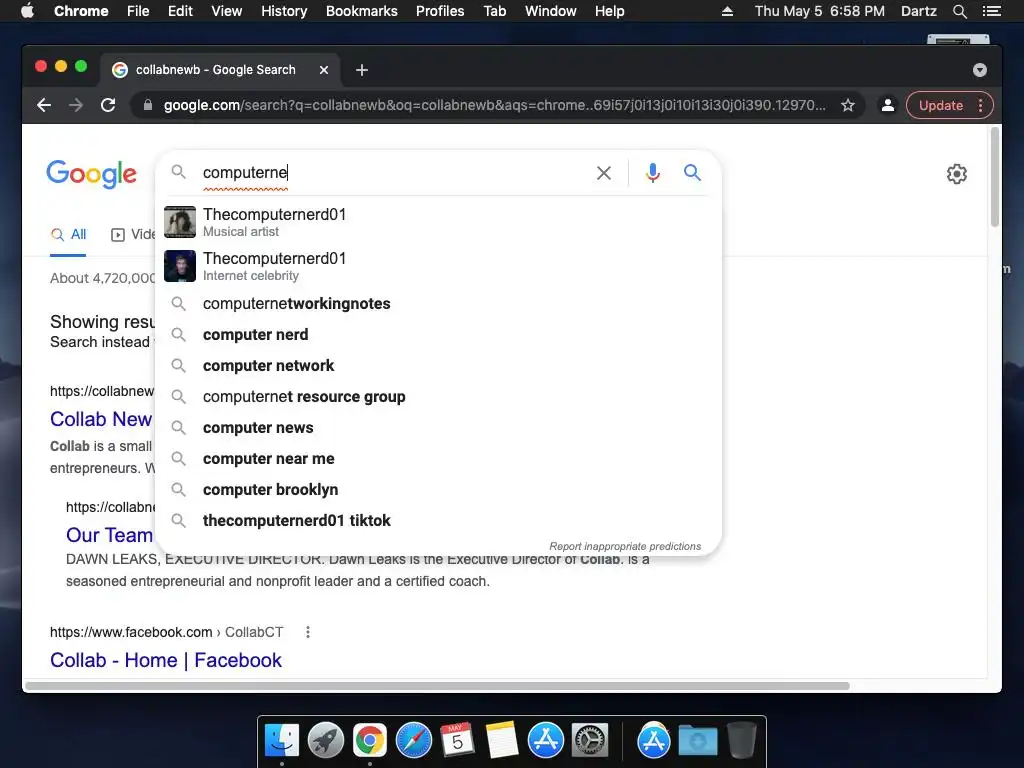The height and width of the screenshot is (768, 1024).
Task: Open Calendar from the dock
Action: point(457,741)
